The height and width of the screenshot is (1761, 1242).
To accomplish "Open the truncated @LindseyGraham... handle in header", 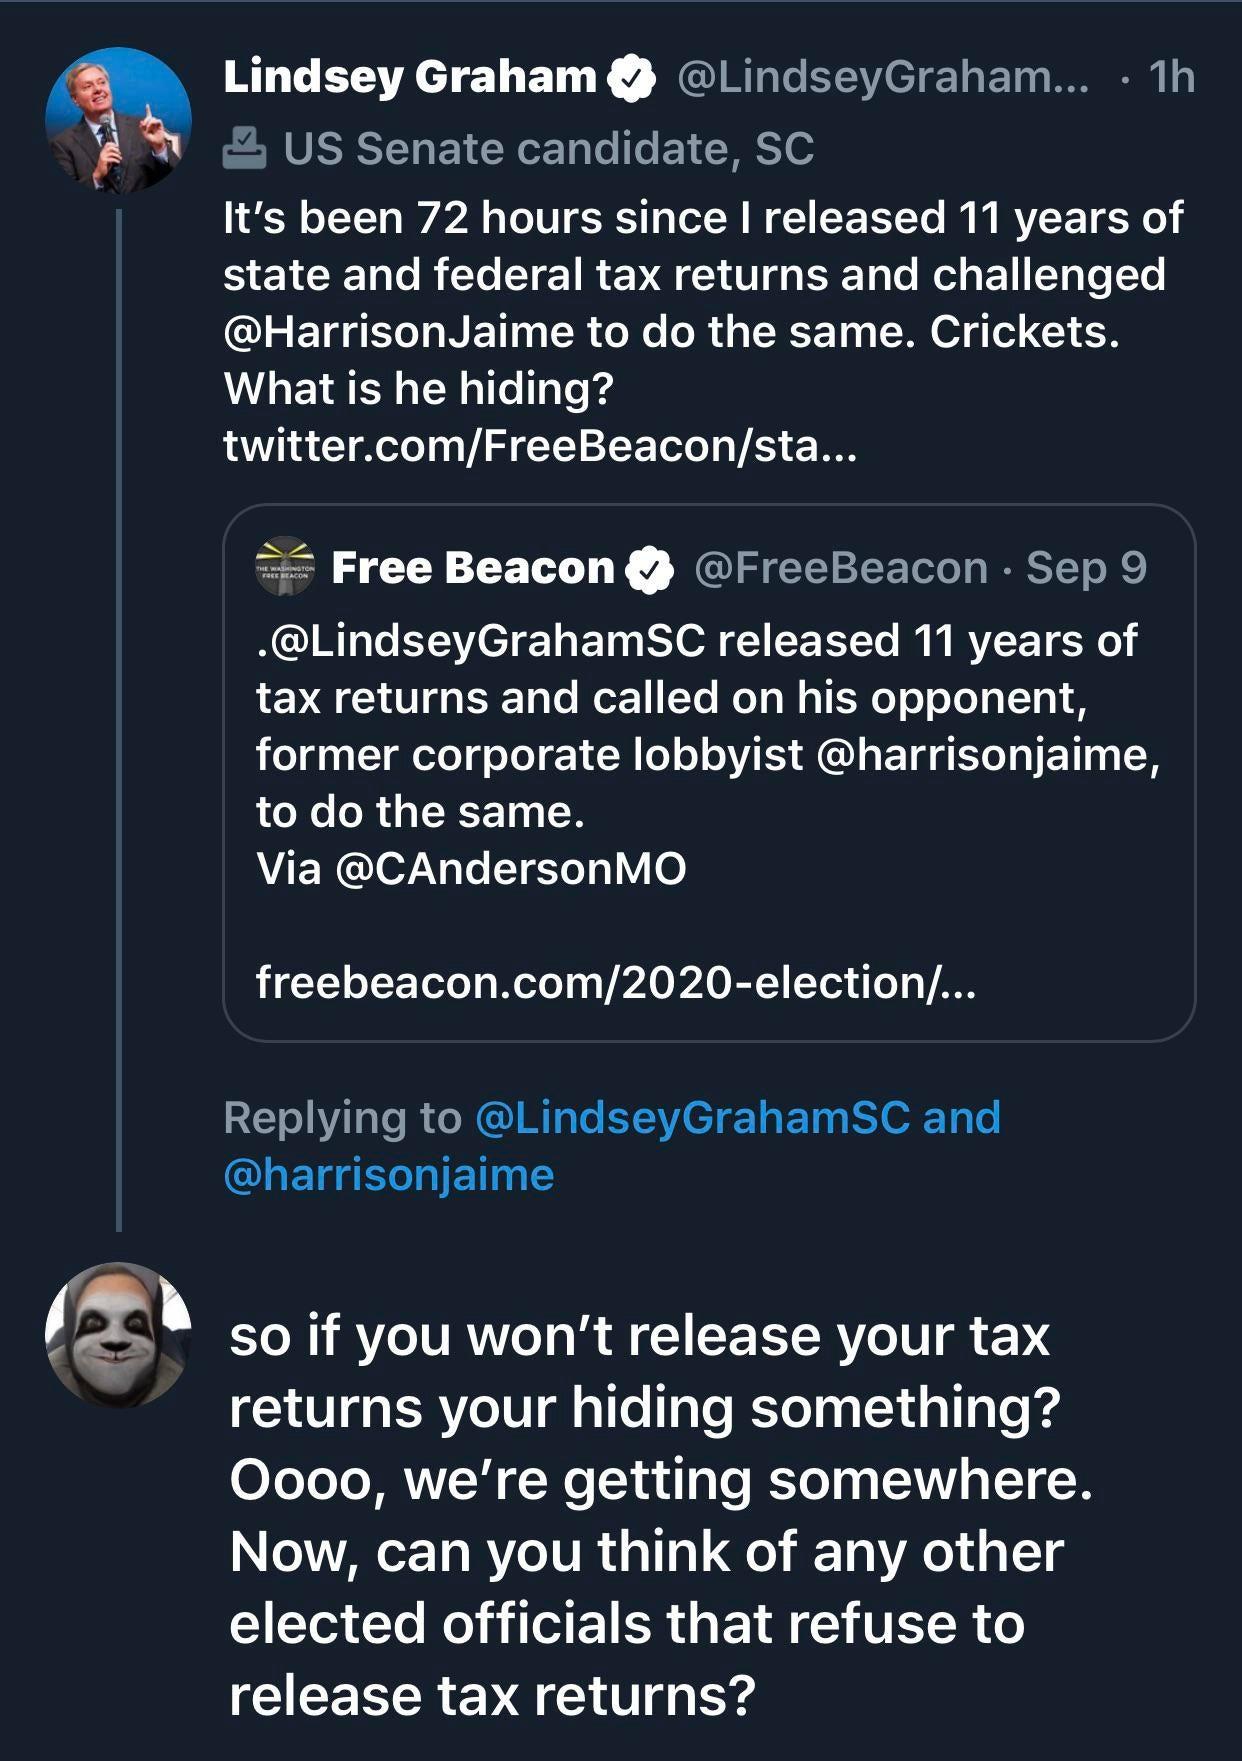I will click(x=883, y=77).
